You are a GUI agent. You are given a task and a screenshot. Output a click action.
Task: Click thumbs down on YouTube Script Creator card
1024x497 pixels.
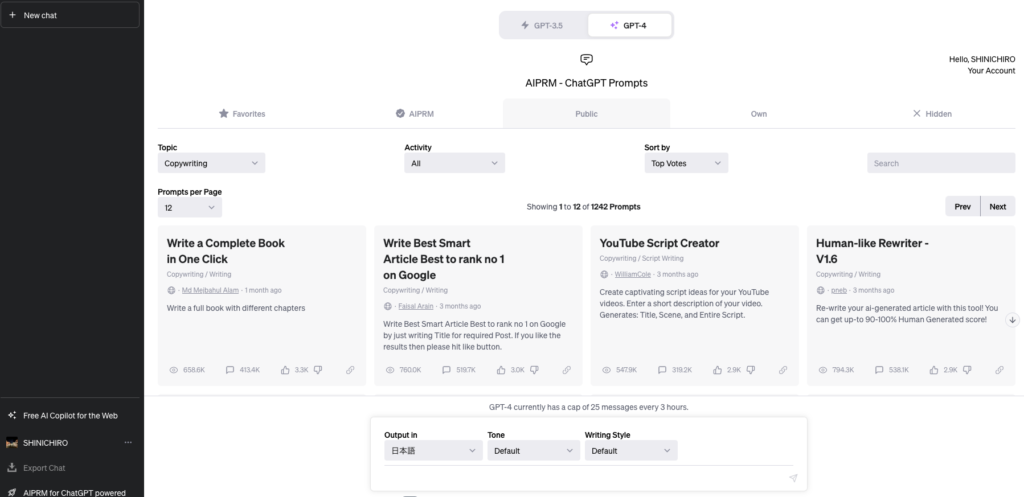750,370
